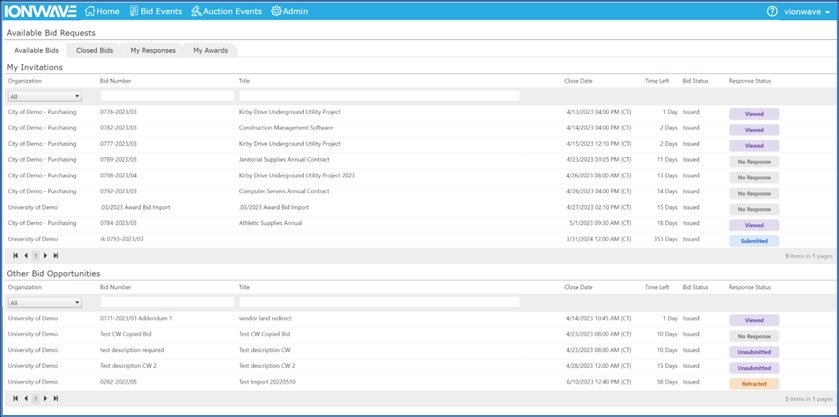The image size is (839, 417).
Task: Open Kirby Drive Underground Utility Project 2023
Action: (x=297, y=176)
